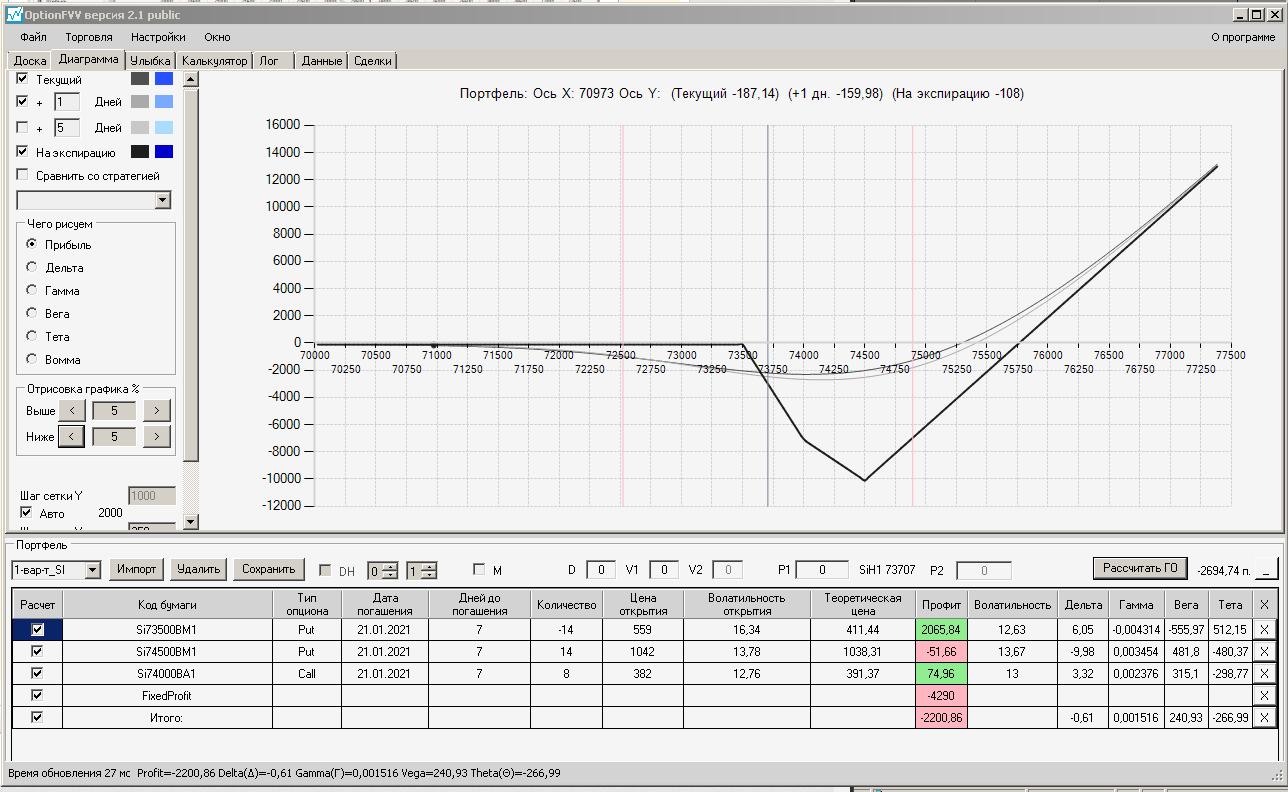Open the Настройки menu
Image resolution: width=1288 pixels, height=792 pixels.
pos(158,37)
